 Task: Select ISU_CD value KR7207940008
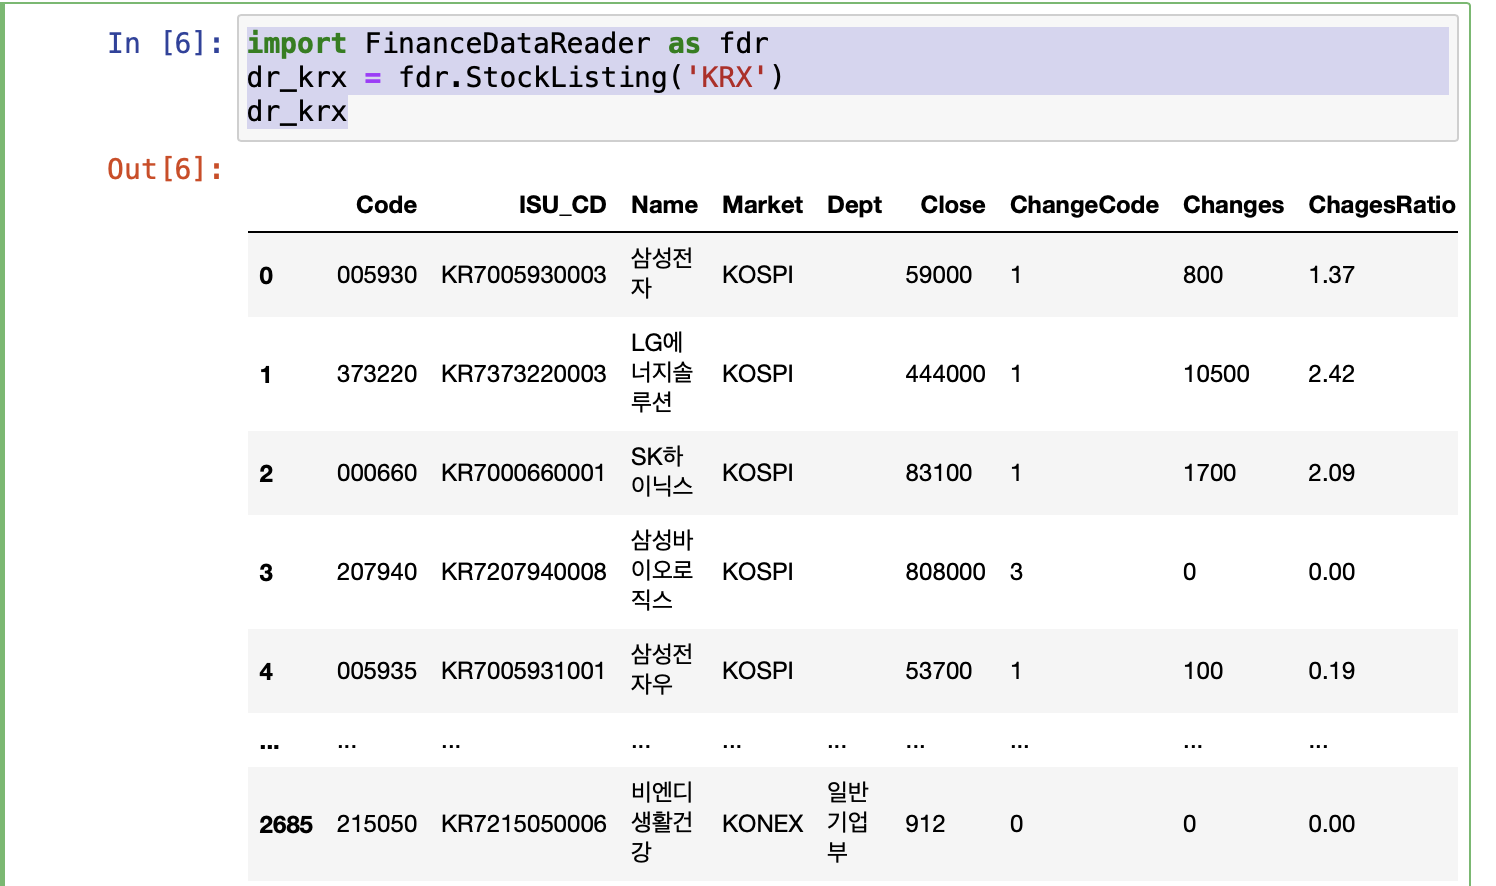(x=524, y=572)
